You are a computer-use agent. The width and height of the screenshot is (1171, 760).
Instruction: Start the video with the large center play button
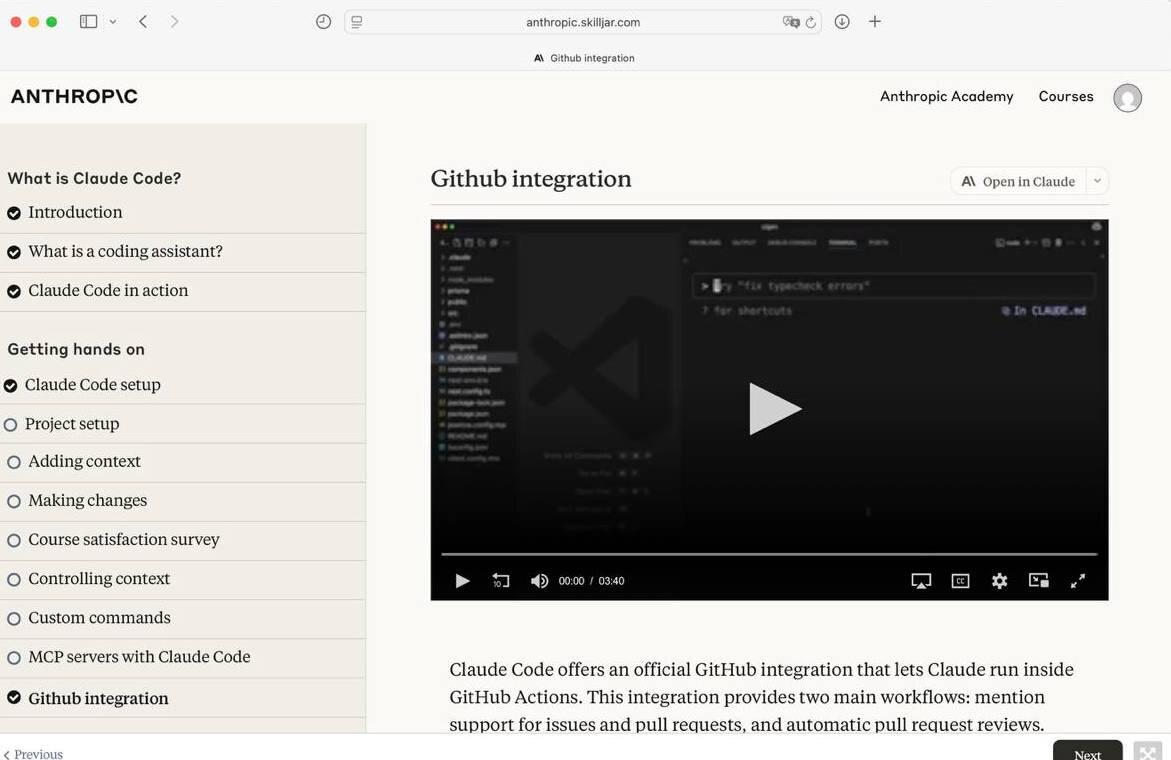coord(774,408)
